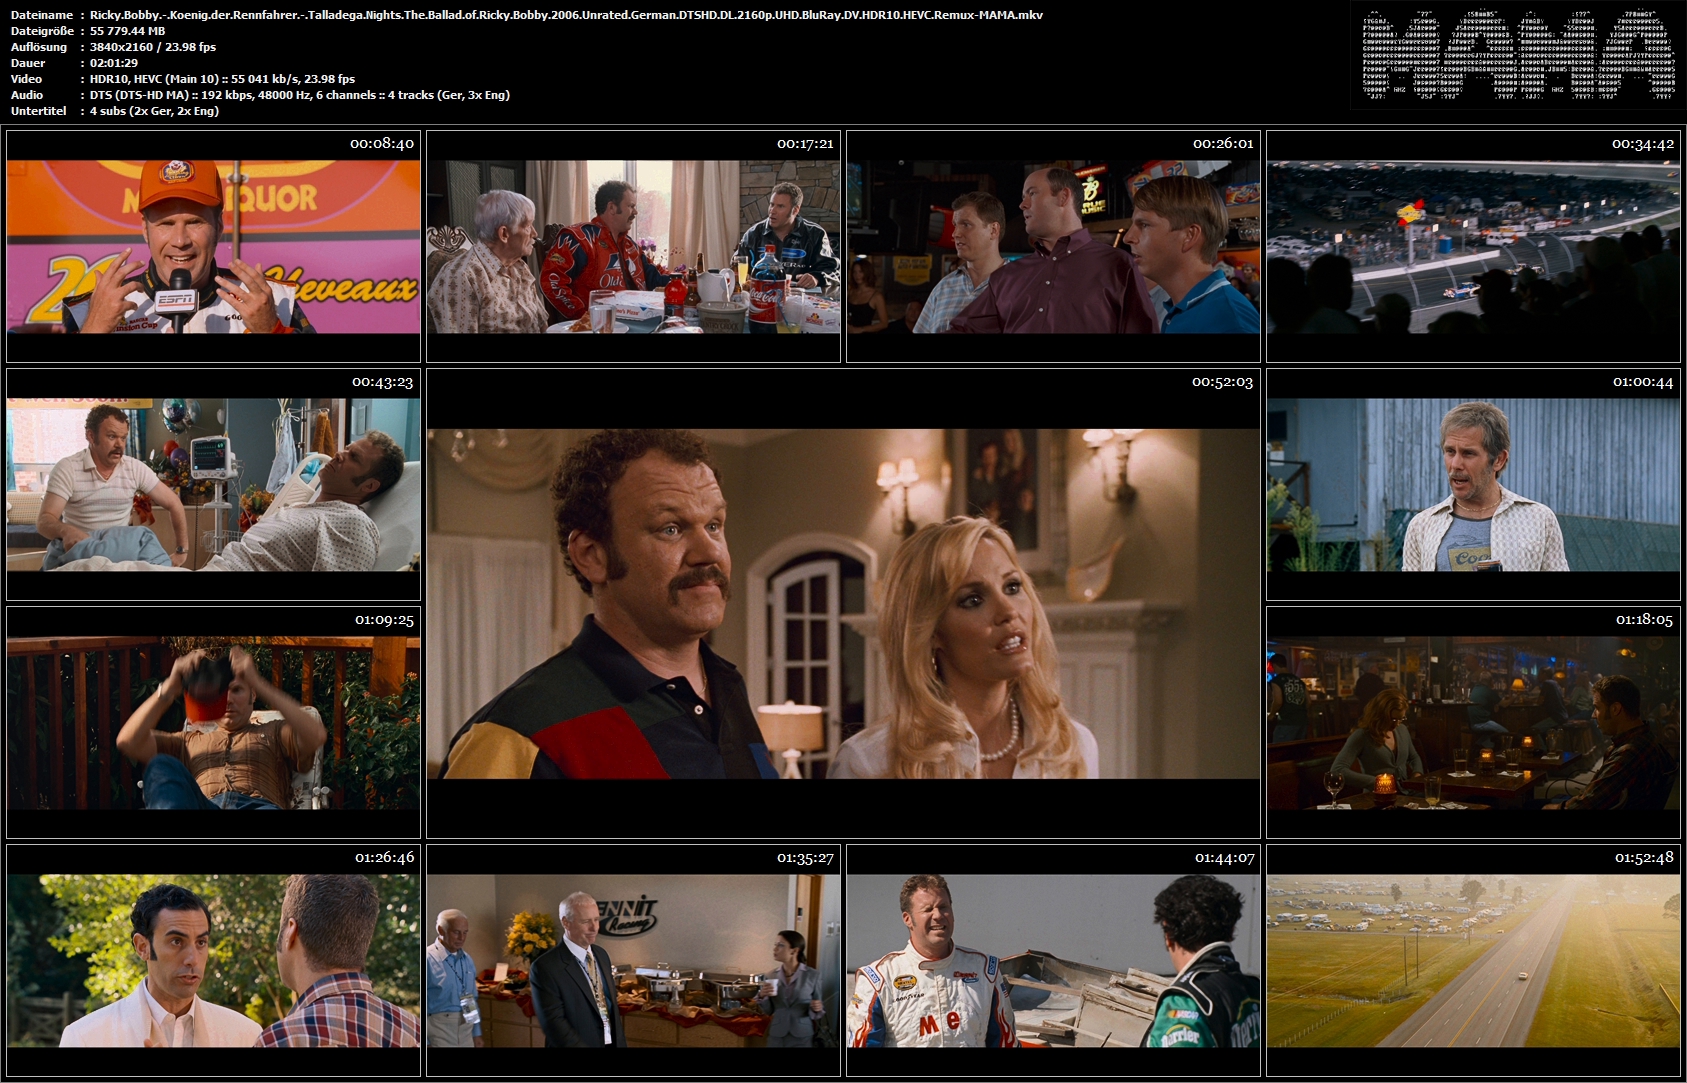The width and height of the screenshot is (1687, 1083).
Task: Open the thumbnail at timestamp 00:17:21
Action: [x=633, y=246]
